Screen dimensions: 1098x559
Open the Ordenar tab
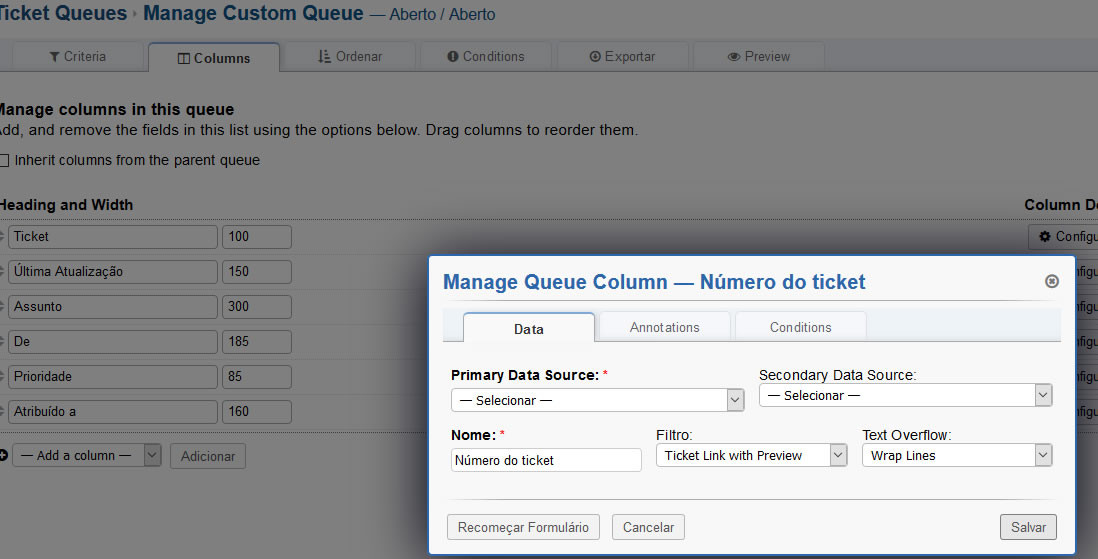tap(350, 57)
